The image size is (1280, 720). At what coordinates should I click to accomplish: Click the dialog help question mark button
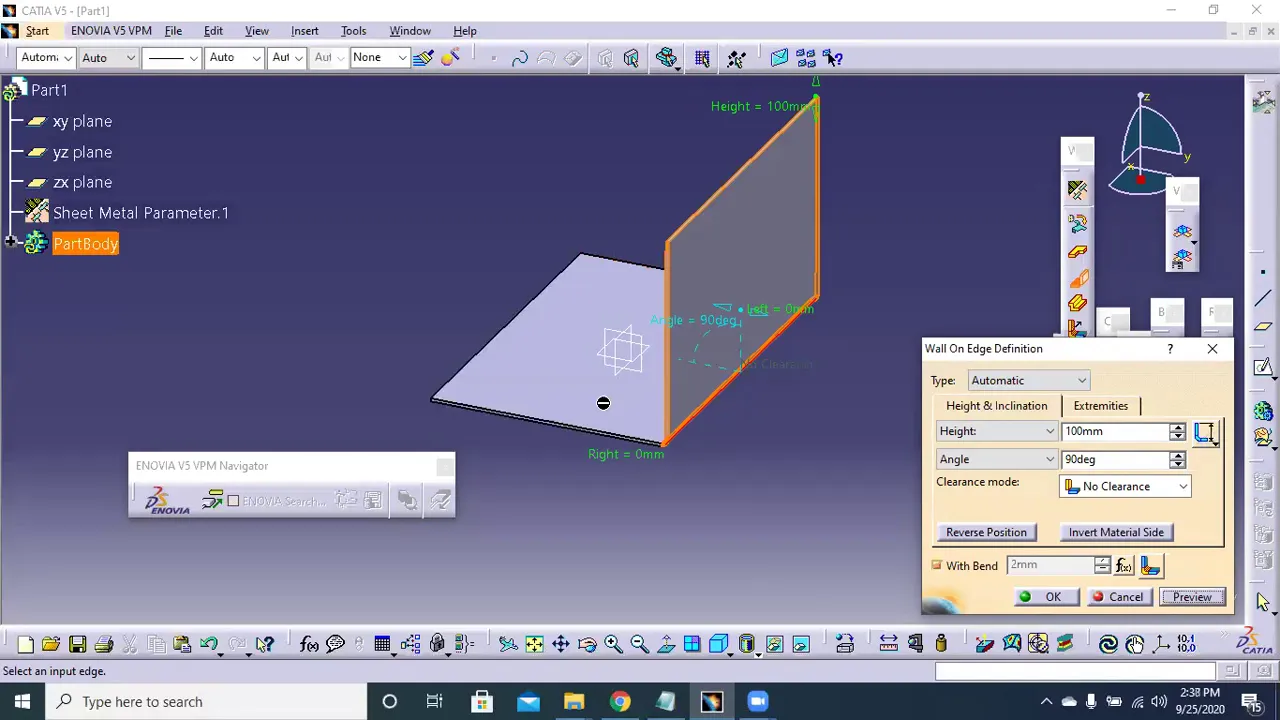pyautogui.click(x=1170, y=349)
